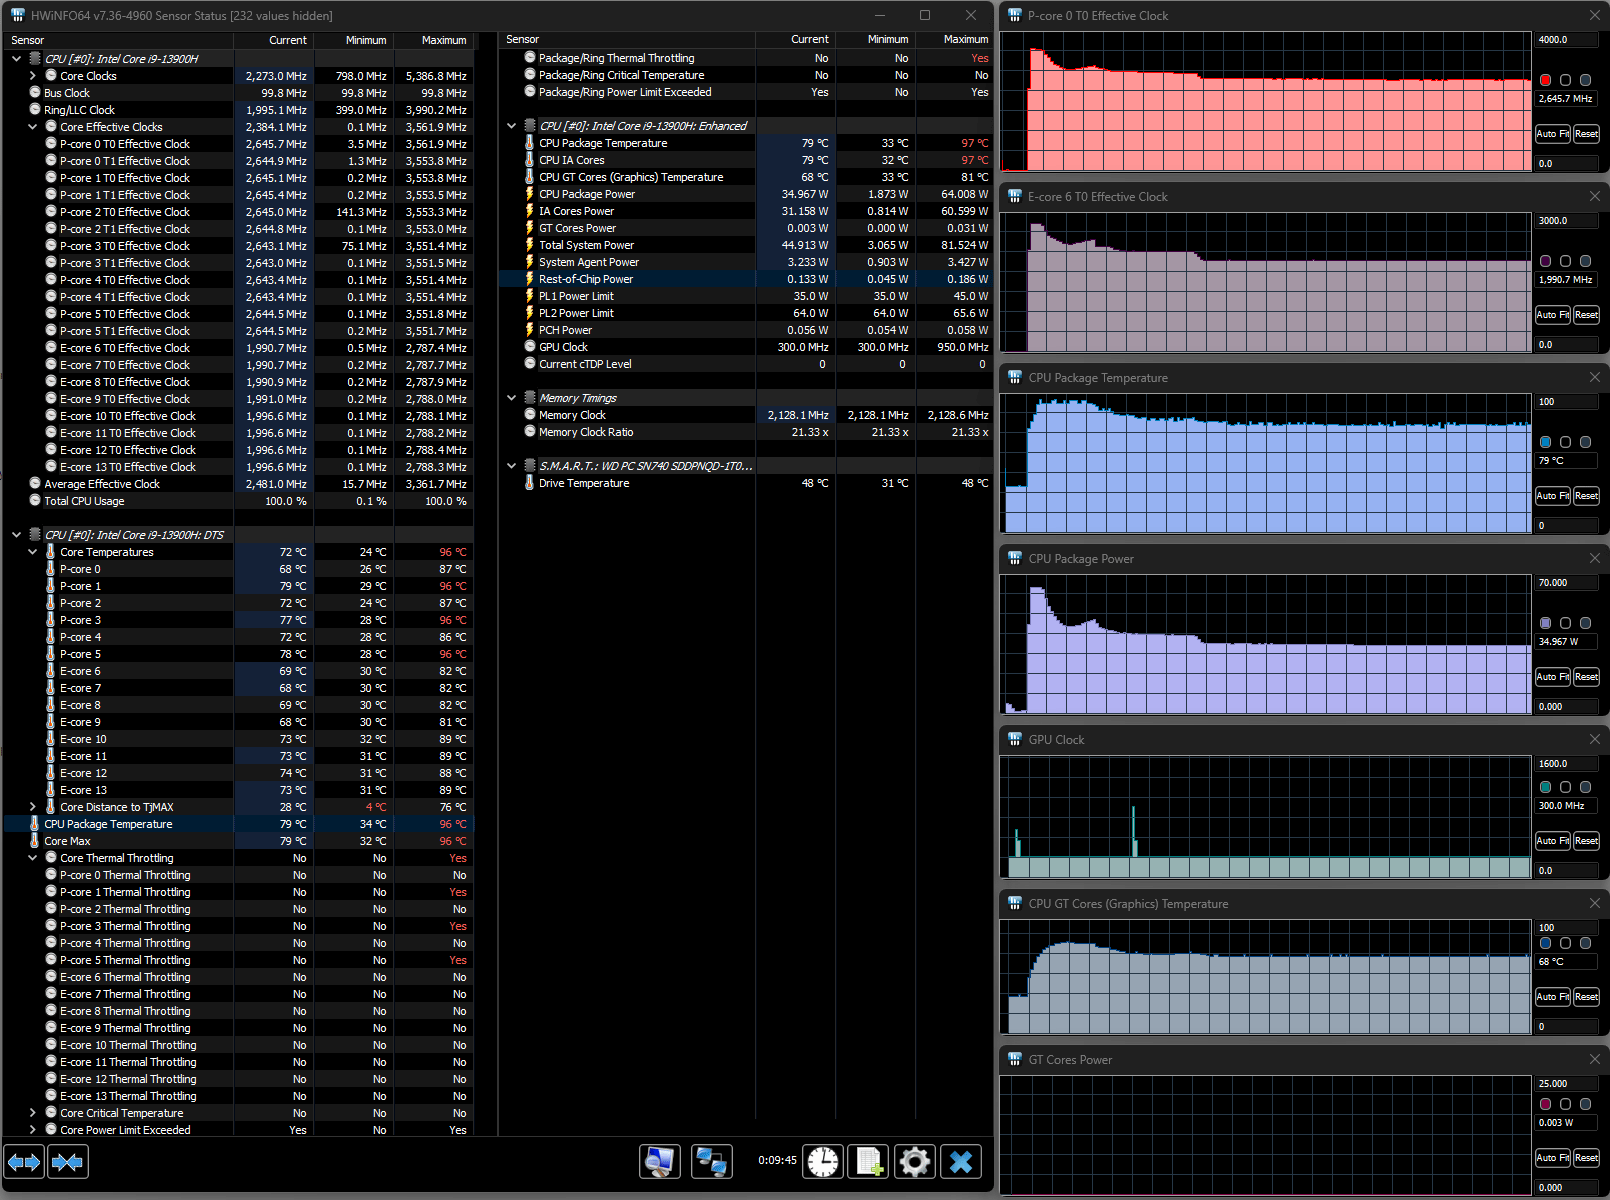Click Auto Fit on P-core 0 graph
The width and height of the screenshot is (1610, 1200).
click(1552, 134)
